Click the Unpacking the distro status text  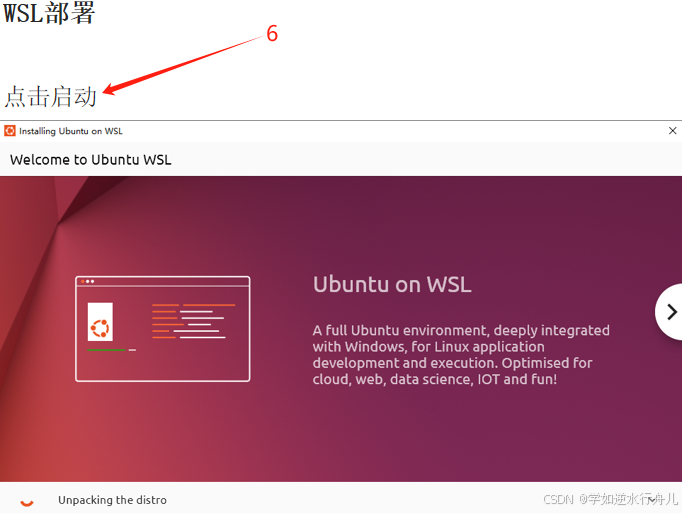(x=112, y=500)
